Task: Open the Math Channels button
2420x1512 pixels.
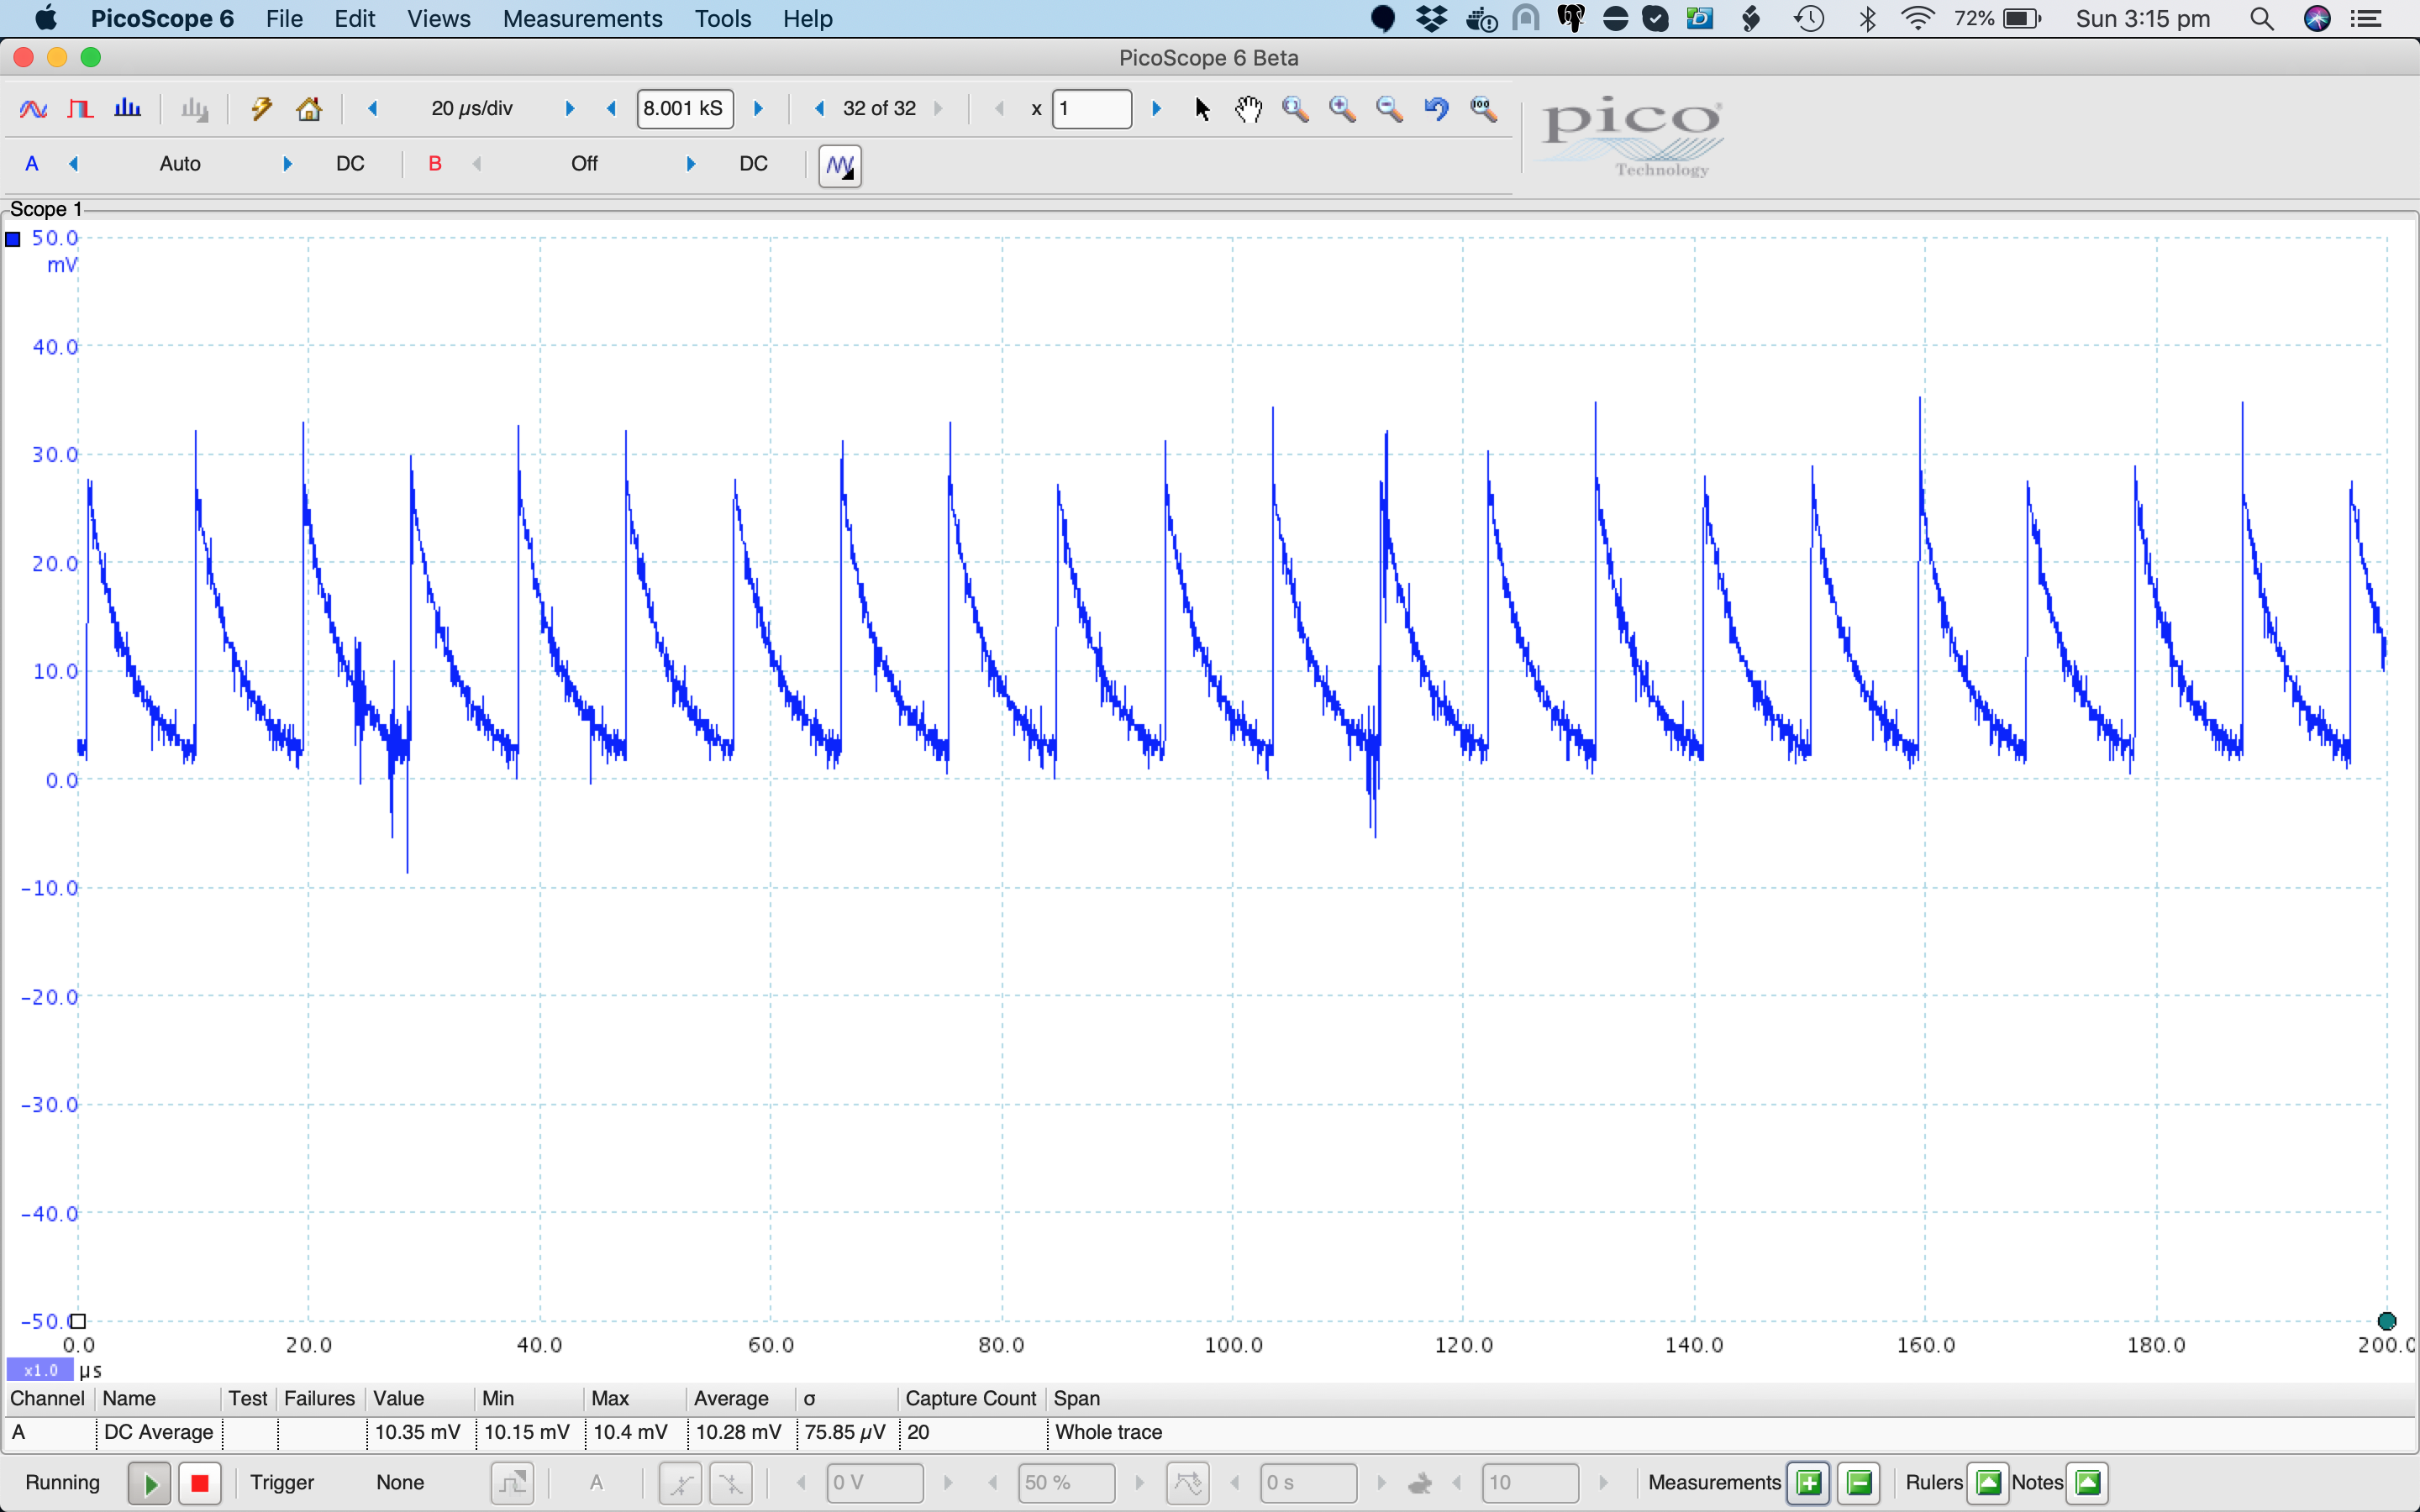Action: [840, 165]
